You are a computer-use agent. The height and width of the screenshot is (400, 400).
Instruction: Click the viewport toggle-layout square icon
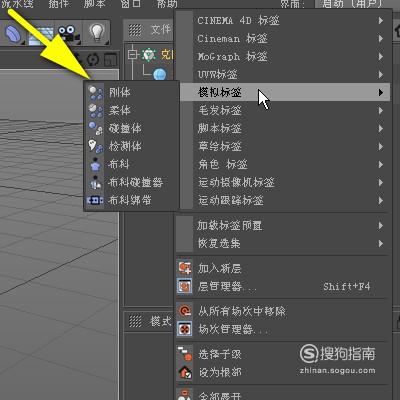111,60
